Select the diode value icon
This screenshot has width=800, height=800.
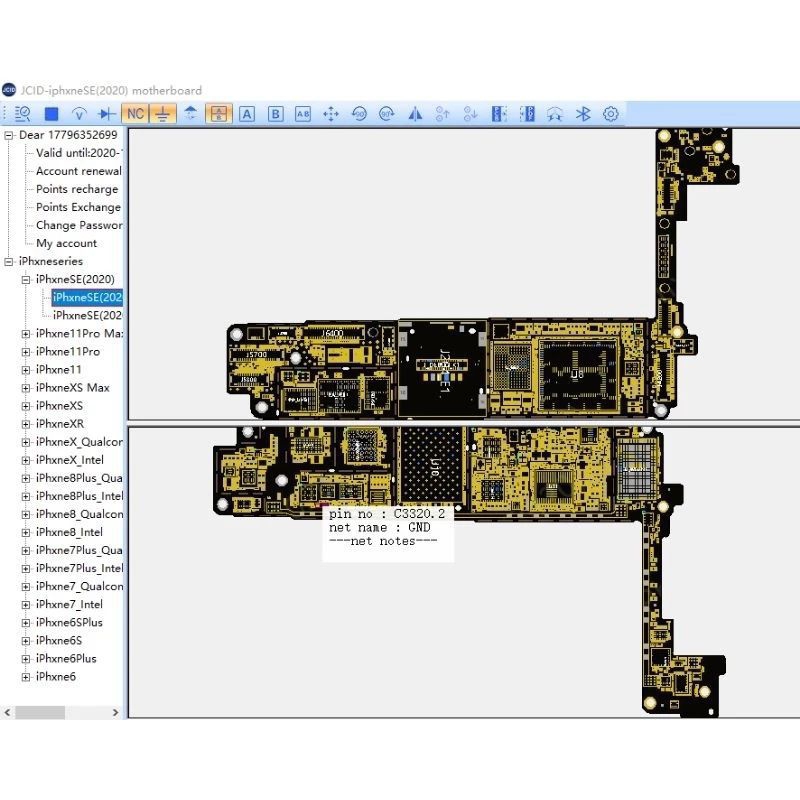pos(107,113)
